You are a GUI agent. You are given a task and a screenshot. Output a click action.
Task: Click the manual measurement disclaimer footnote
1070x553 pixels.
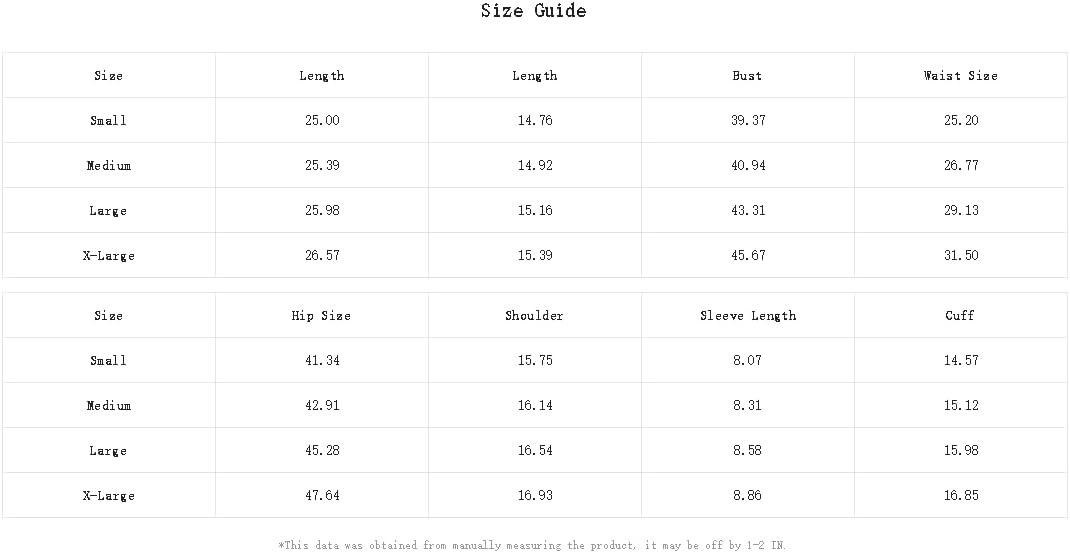point(533,545)
